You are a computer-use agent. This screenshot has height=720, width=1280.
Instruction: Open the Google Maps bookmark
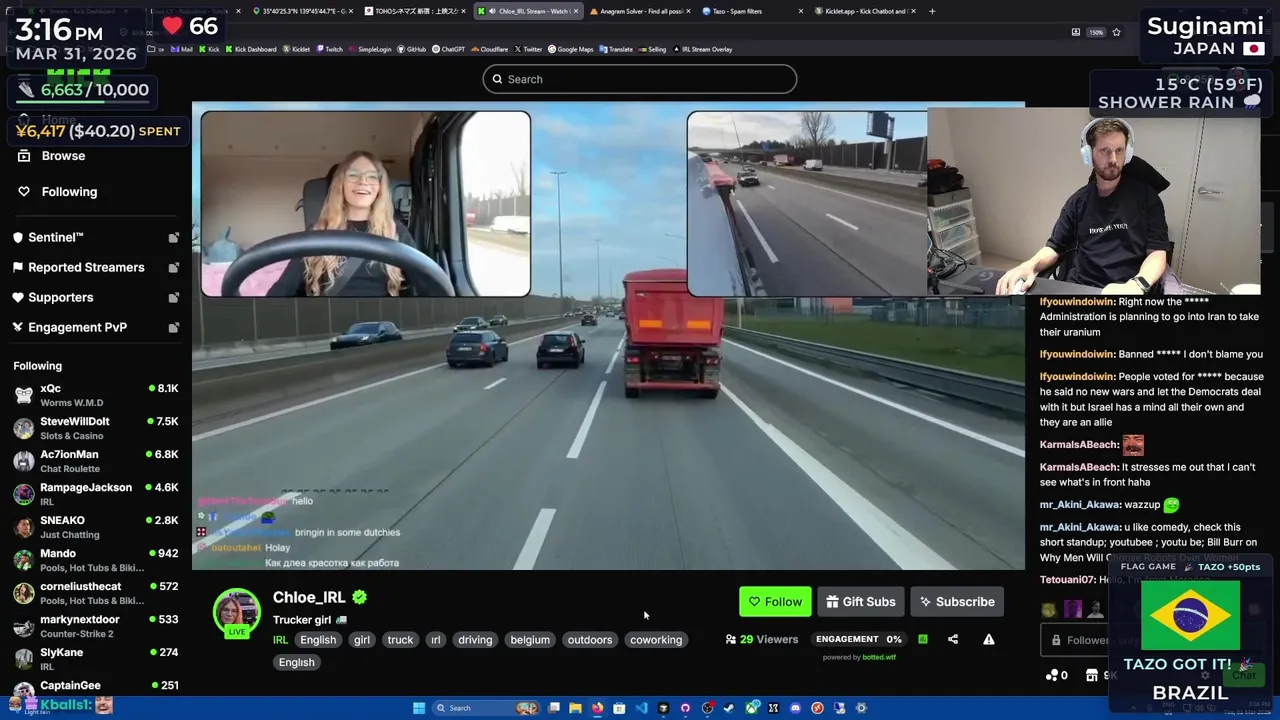pos(571,49)
